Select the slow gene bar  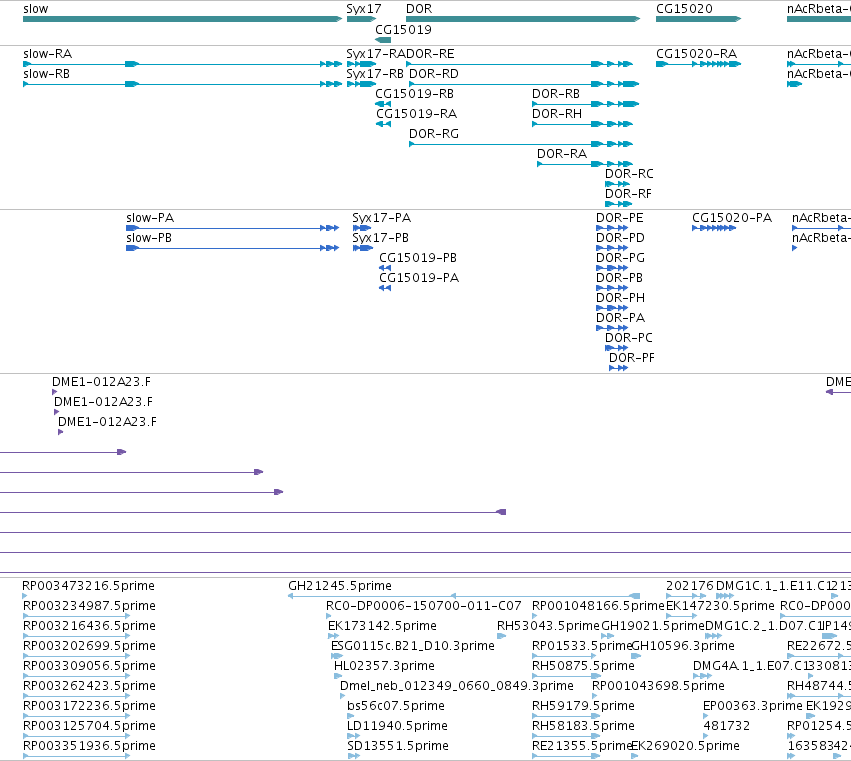[182, 19]
